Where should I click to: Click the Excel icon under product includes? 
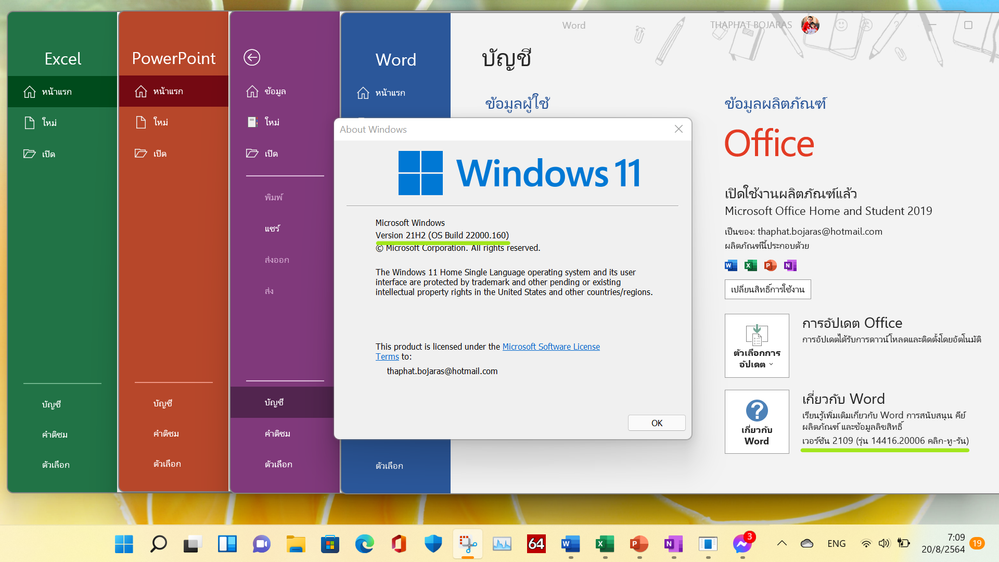[x=751, y=265]
